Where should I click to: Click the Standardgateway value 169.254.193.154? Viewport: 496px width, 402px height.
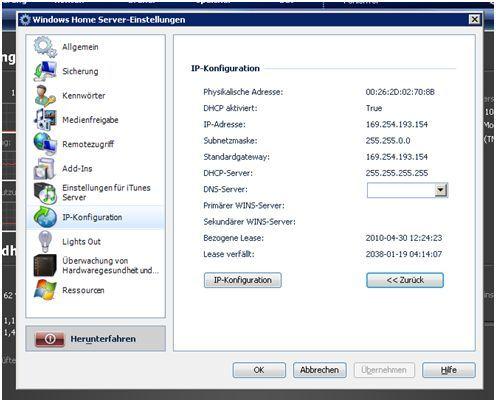tap(397, 157)
